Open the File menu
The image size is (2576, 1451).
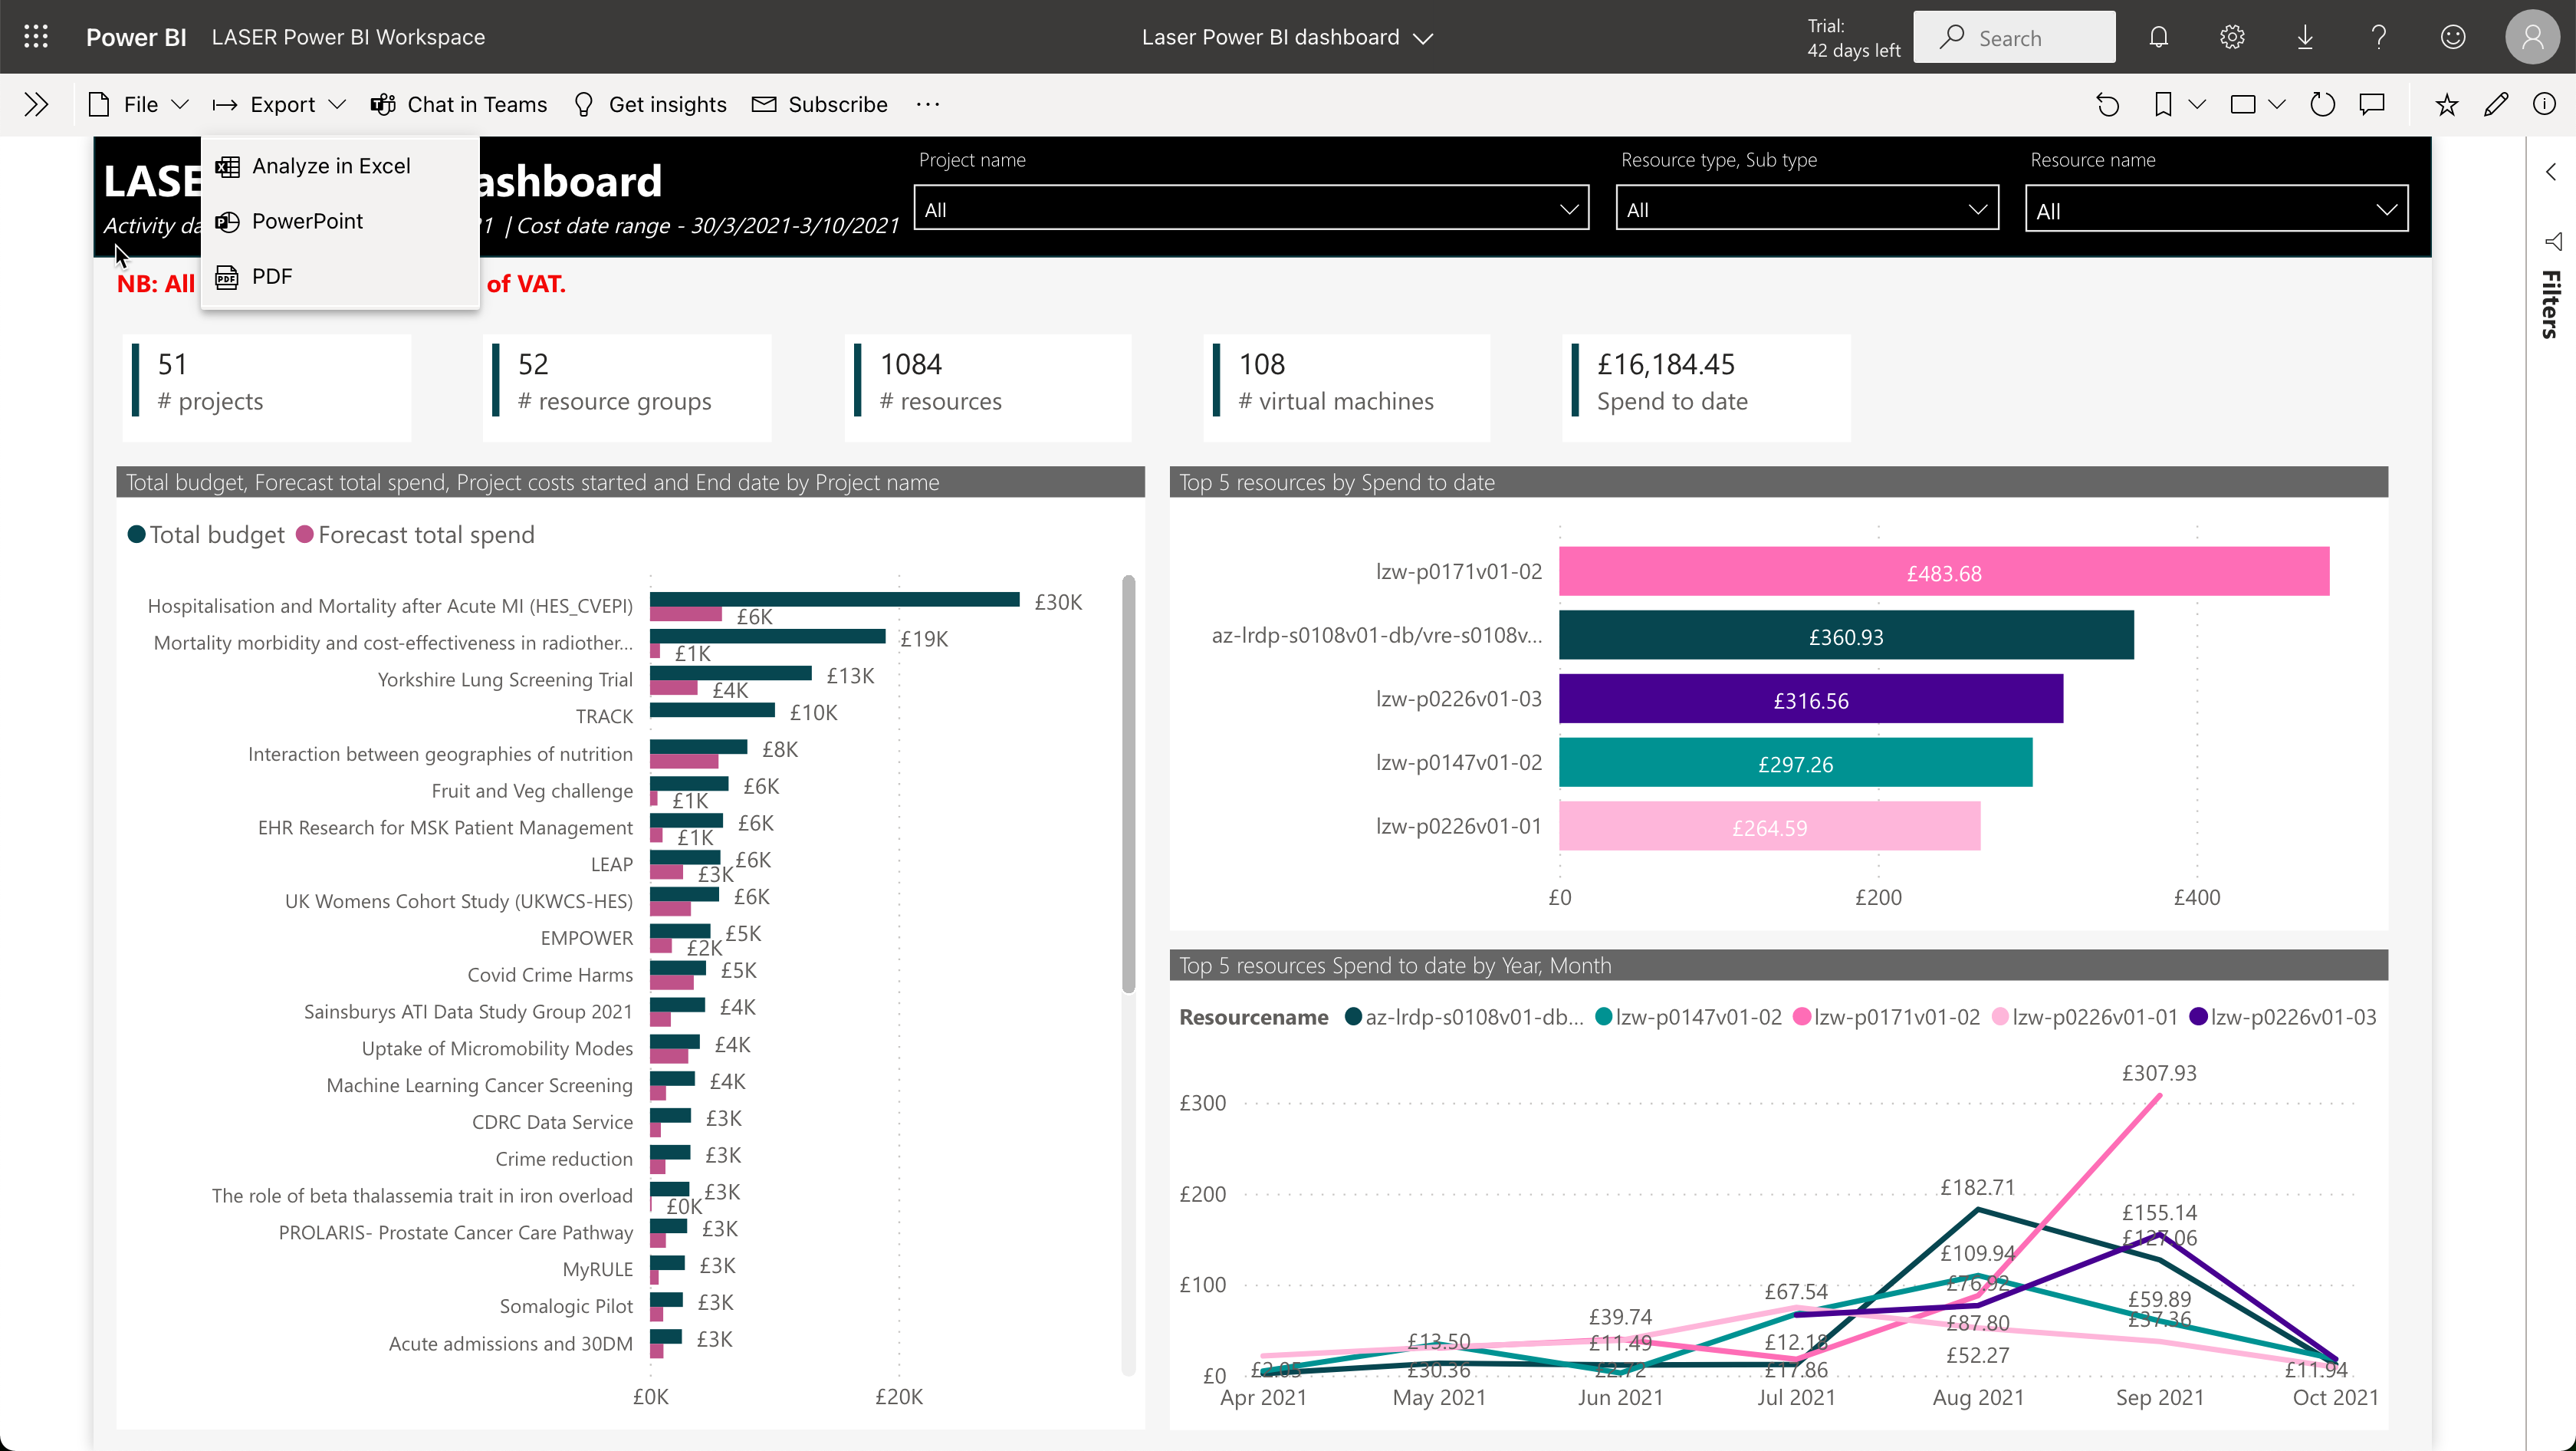(138, 104)
